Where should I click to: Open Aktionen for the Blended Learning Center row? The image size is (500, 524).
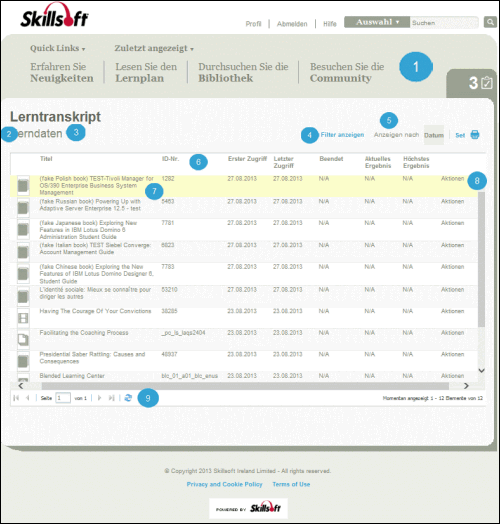452,376
